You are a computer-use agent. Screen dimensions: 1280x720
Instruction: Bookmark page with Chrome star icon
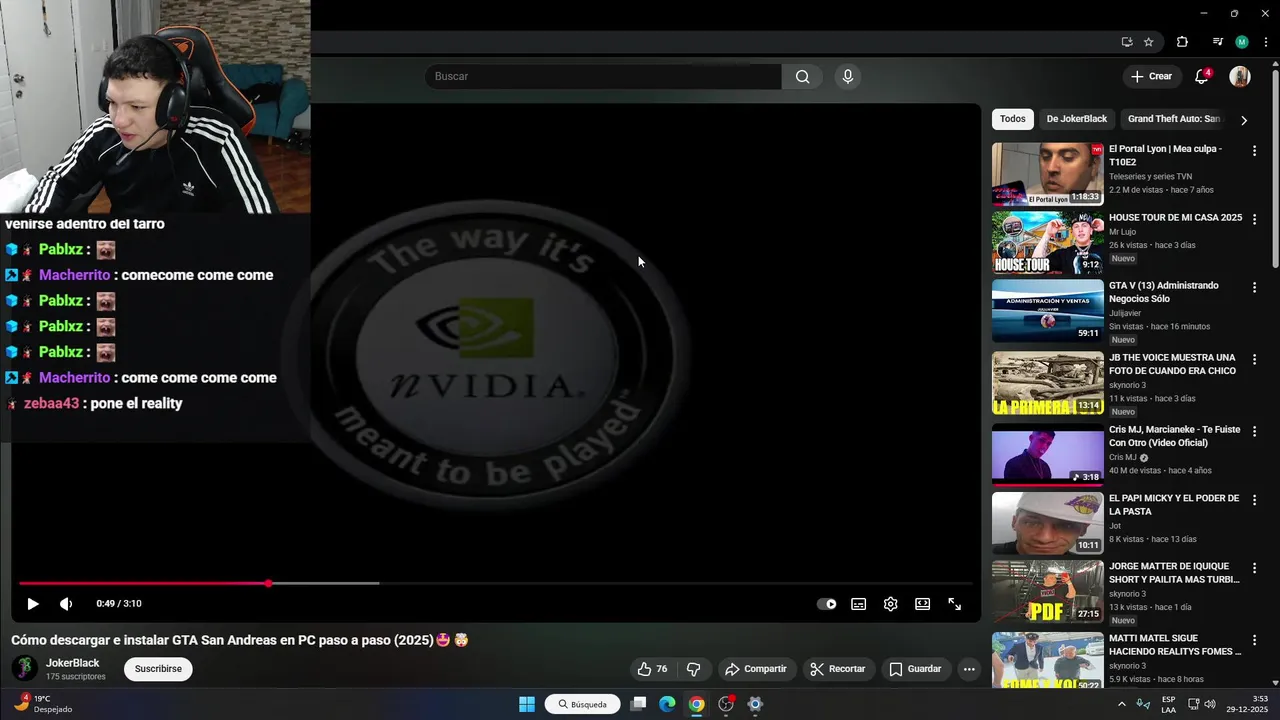click(1149, 42)
